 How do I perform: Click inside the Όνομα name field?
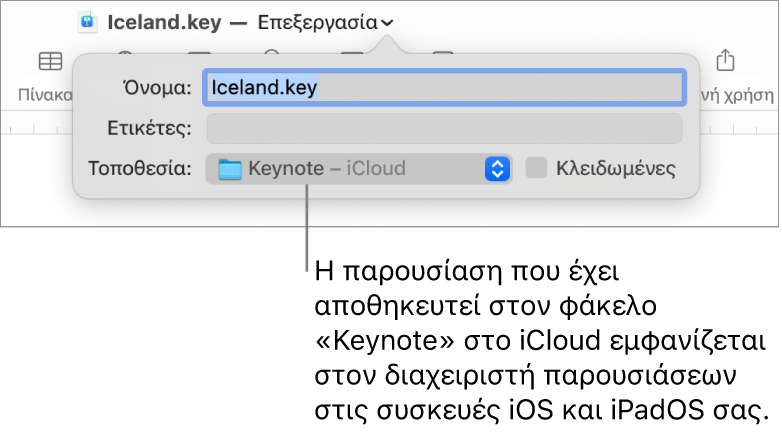pos(444,88)
